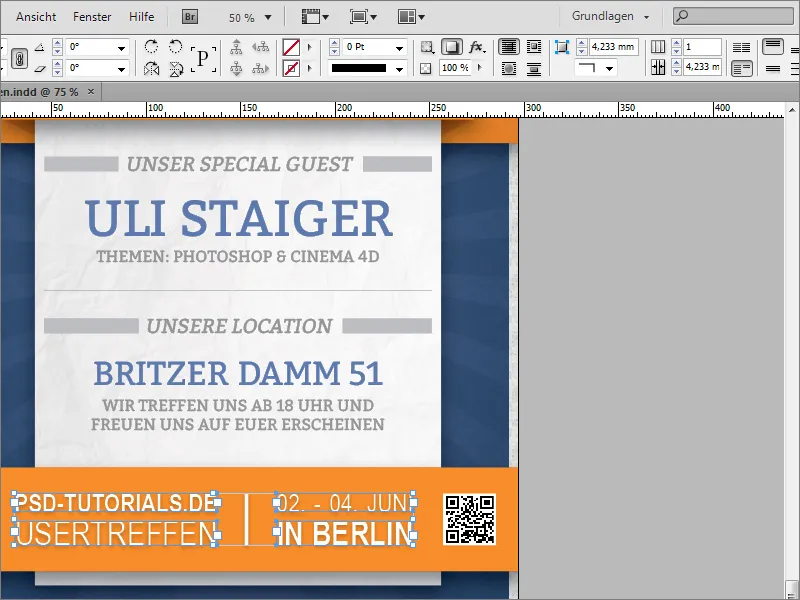Increase the corner size stepper
This screenshot has height=600, width=800.
pos(582,43)
